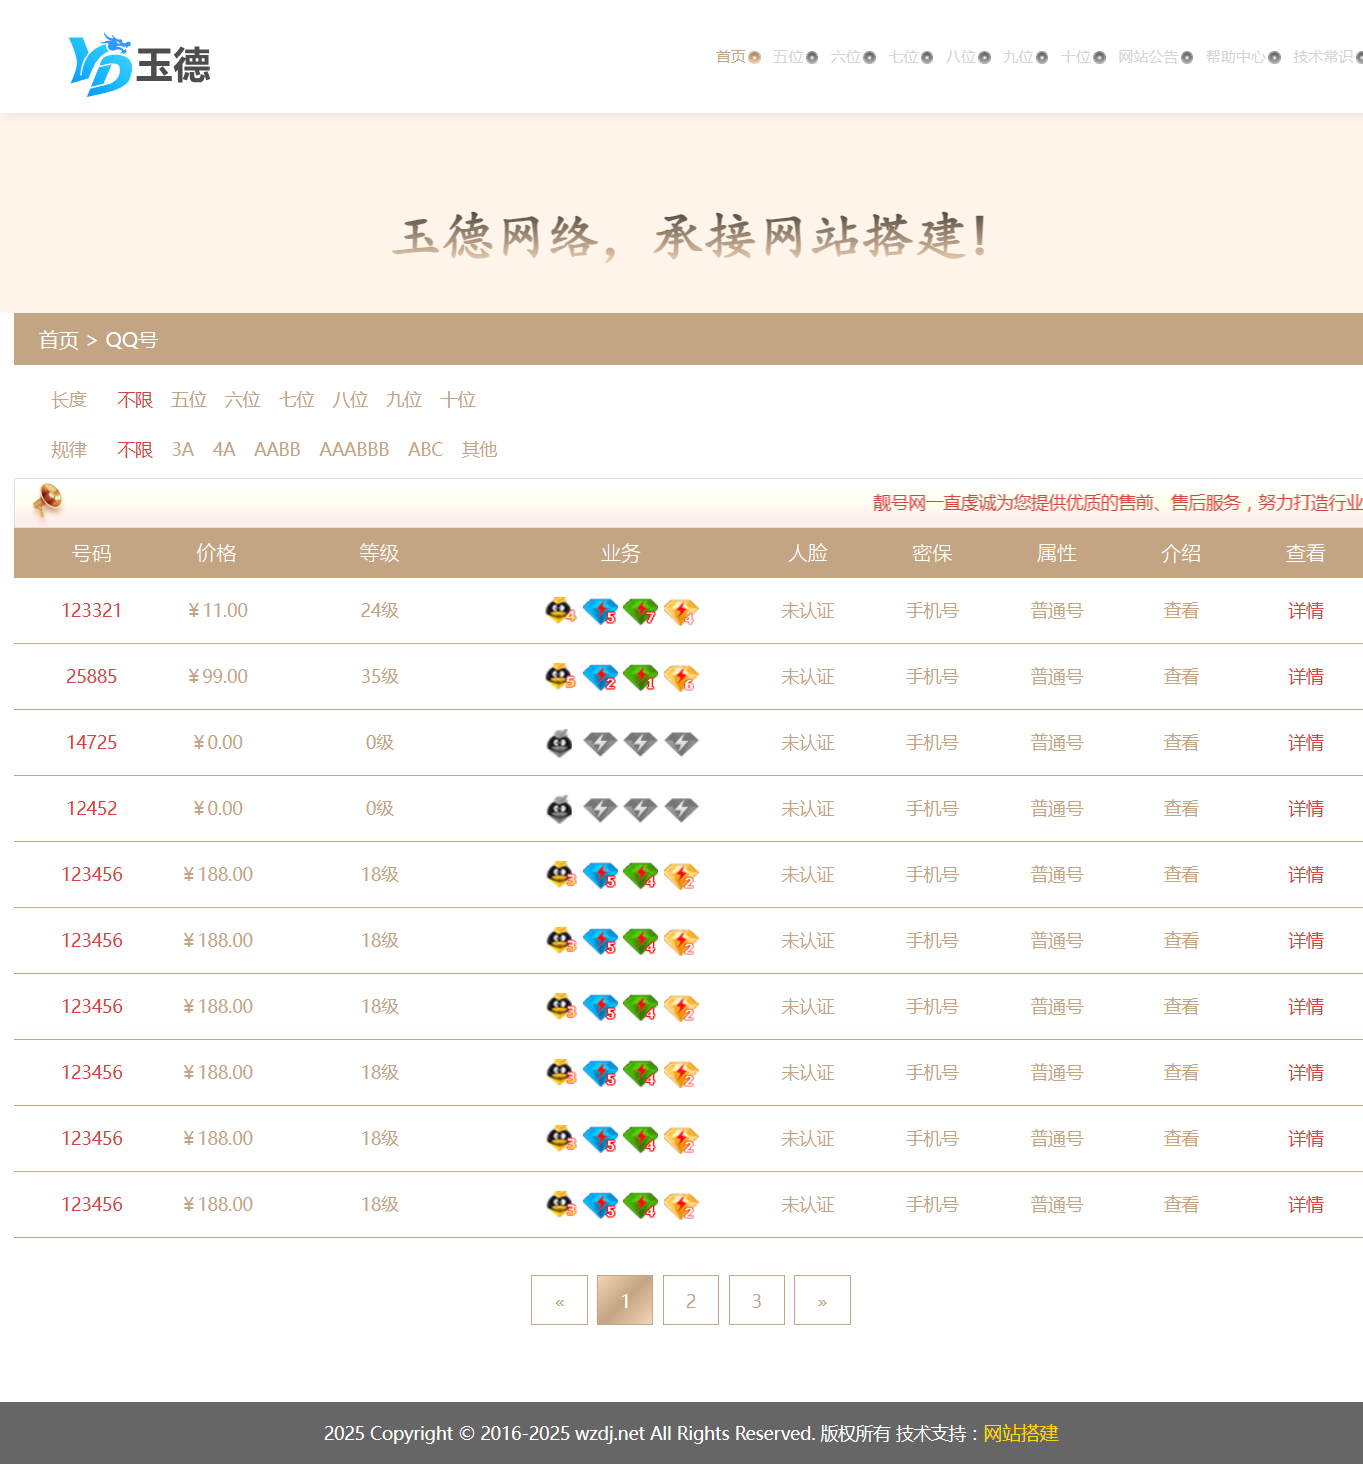Click the 网站搭建 footer link
The height and width of the screenshot is (1464, 1363).
point(1020,1433)
